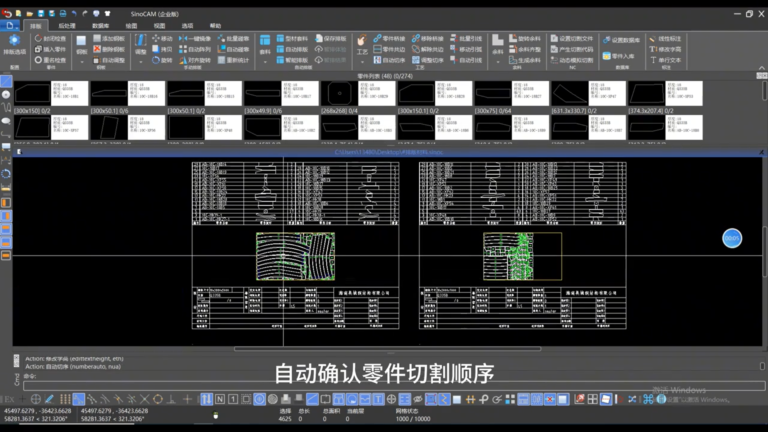Click the 线性标注 linear dimension tool
The width and height of the screenshot is (768, 432).
click(x=665, y=38)
